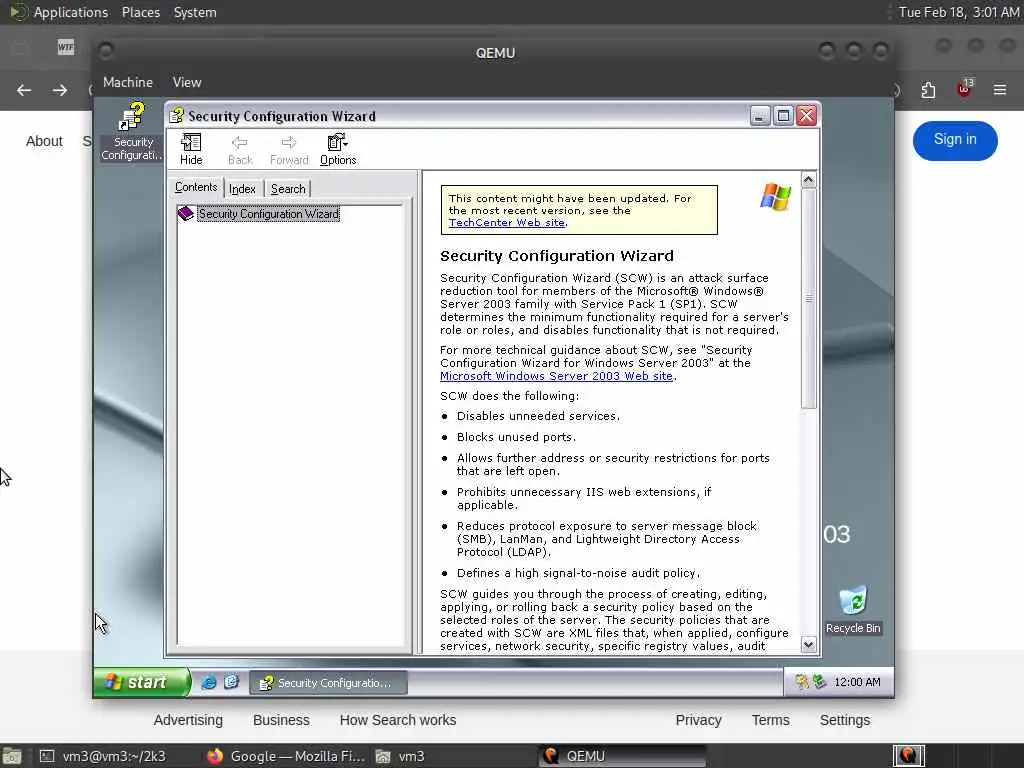This screenshot has height=768, width=1024.
Task: Switch to Google — Mozilla Firefox taskbar item
Action: tap(286, 756)
